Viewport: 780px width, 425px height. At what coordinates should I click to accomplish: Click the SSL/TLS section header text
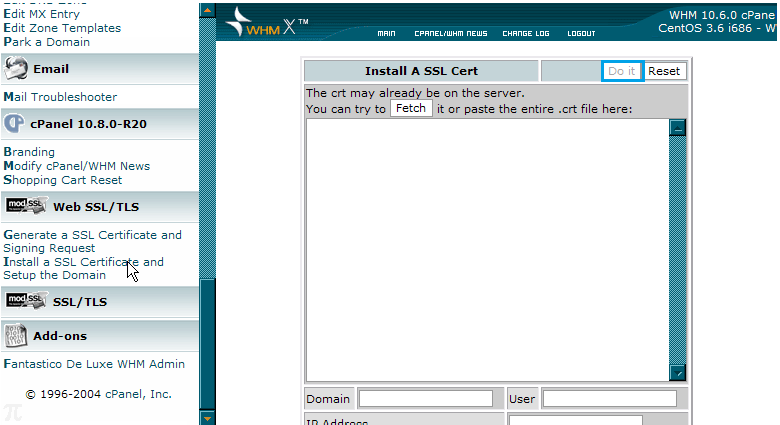[80, 302]
